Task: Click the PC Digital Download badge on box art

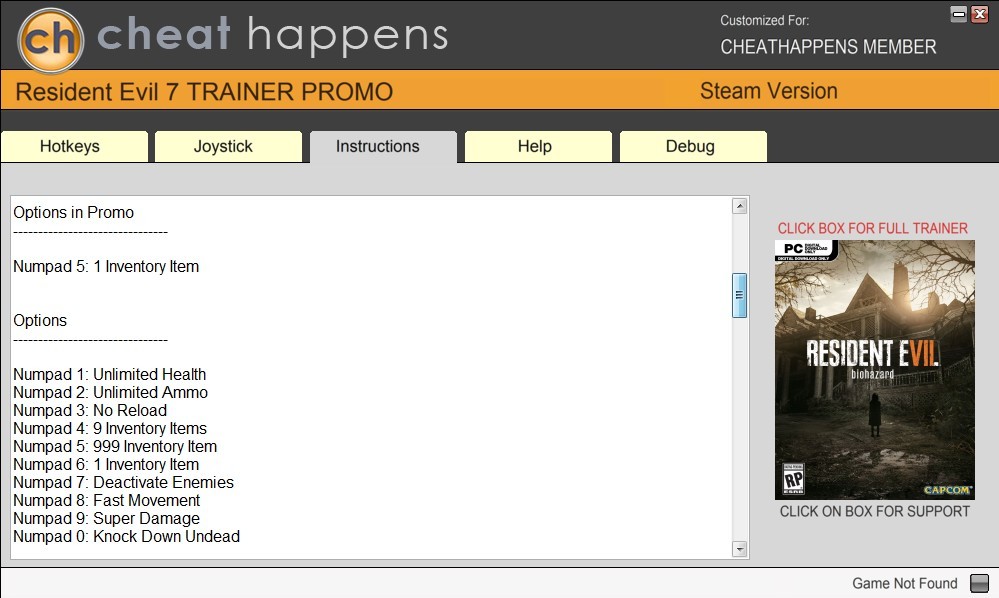Action: 805,251
